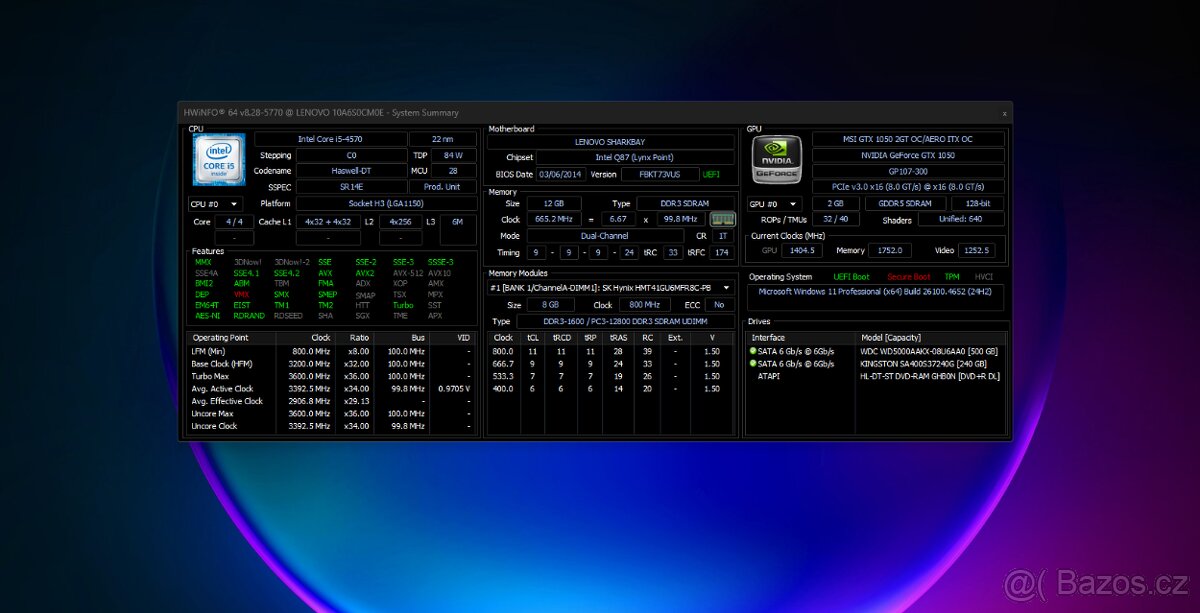Image resolution: width=1200 pixels, height=613 pixels.
Task: Click the Socket H3 (LGA1150) platform field
Action: point(386,204)
